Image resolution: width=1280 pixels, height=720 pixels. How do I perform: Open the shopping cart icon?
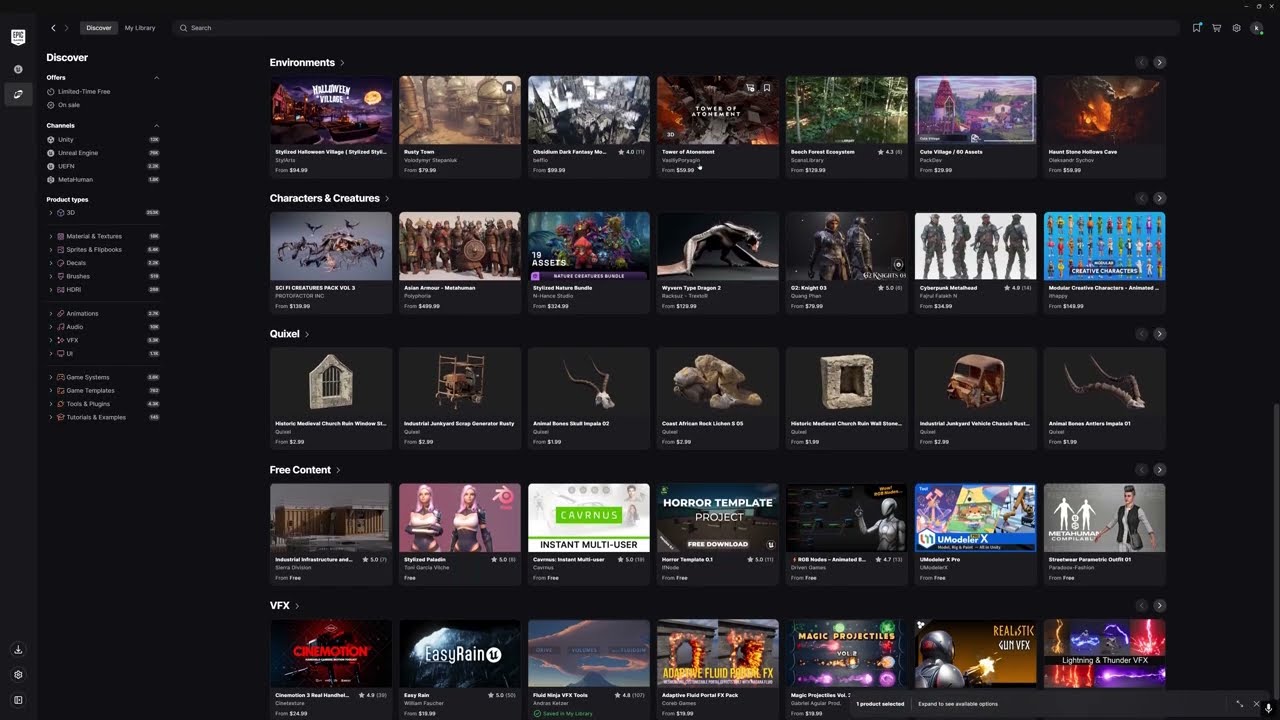[1216, 28]
